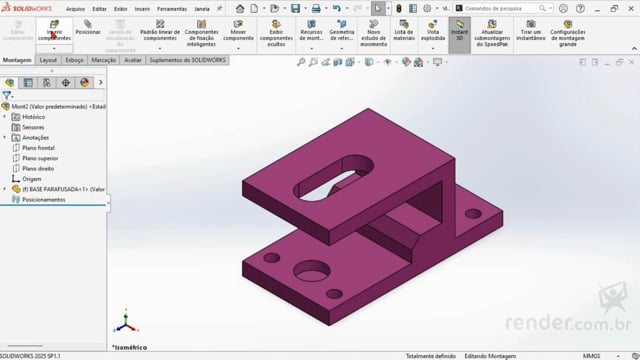Expand the Anotações tree node
Viewport: 640px width, 360px height.
[5, 138]
